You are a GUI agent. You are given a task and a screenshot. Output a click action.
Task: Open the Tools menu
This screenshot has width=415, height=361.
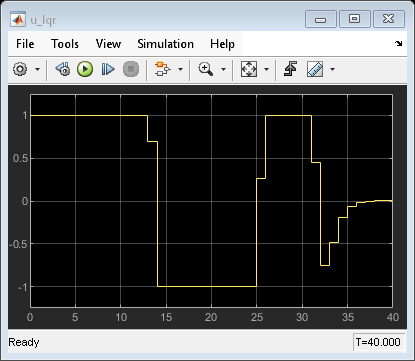[65, 44]
